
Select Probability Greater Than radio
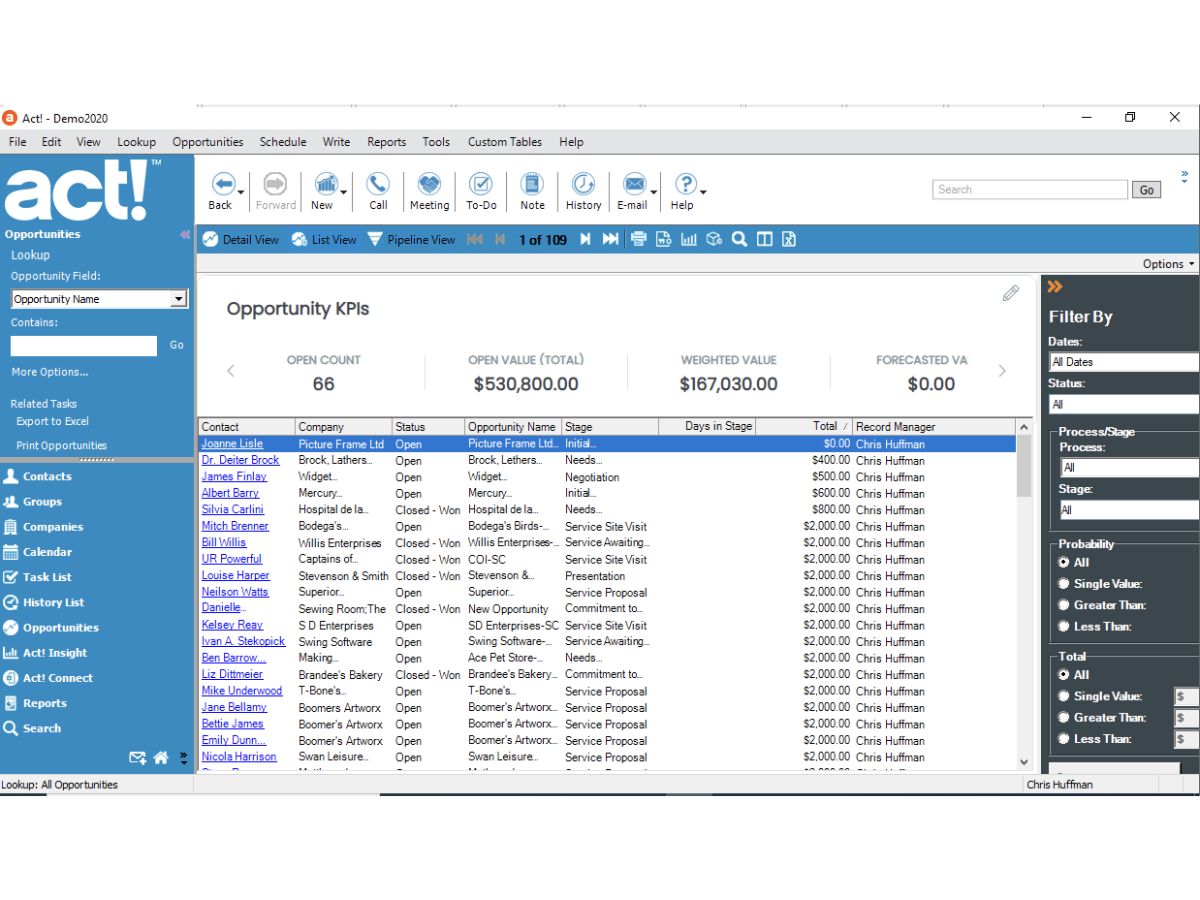1063,605
